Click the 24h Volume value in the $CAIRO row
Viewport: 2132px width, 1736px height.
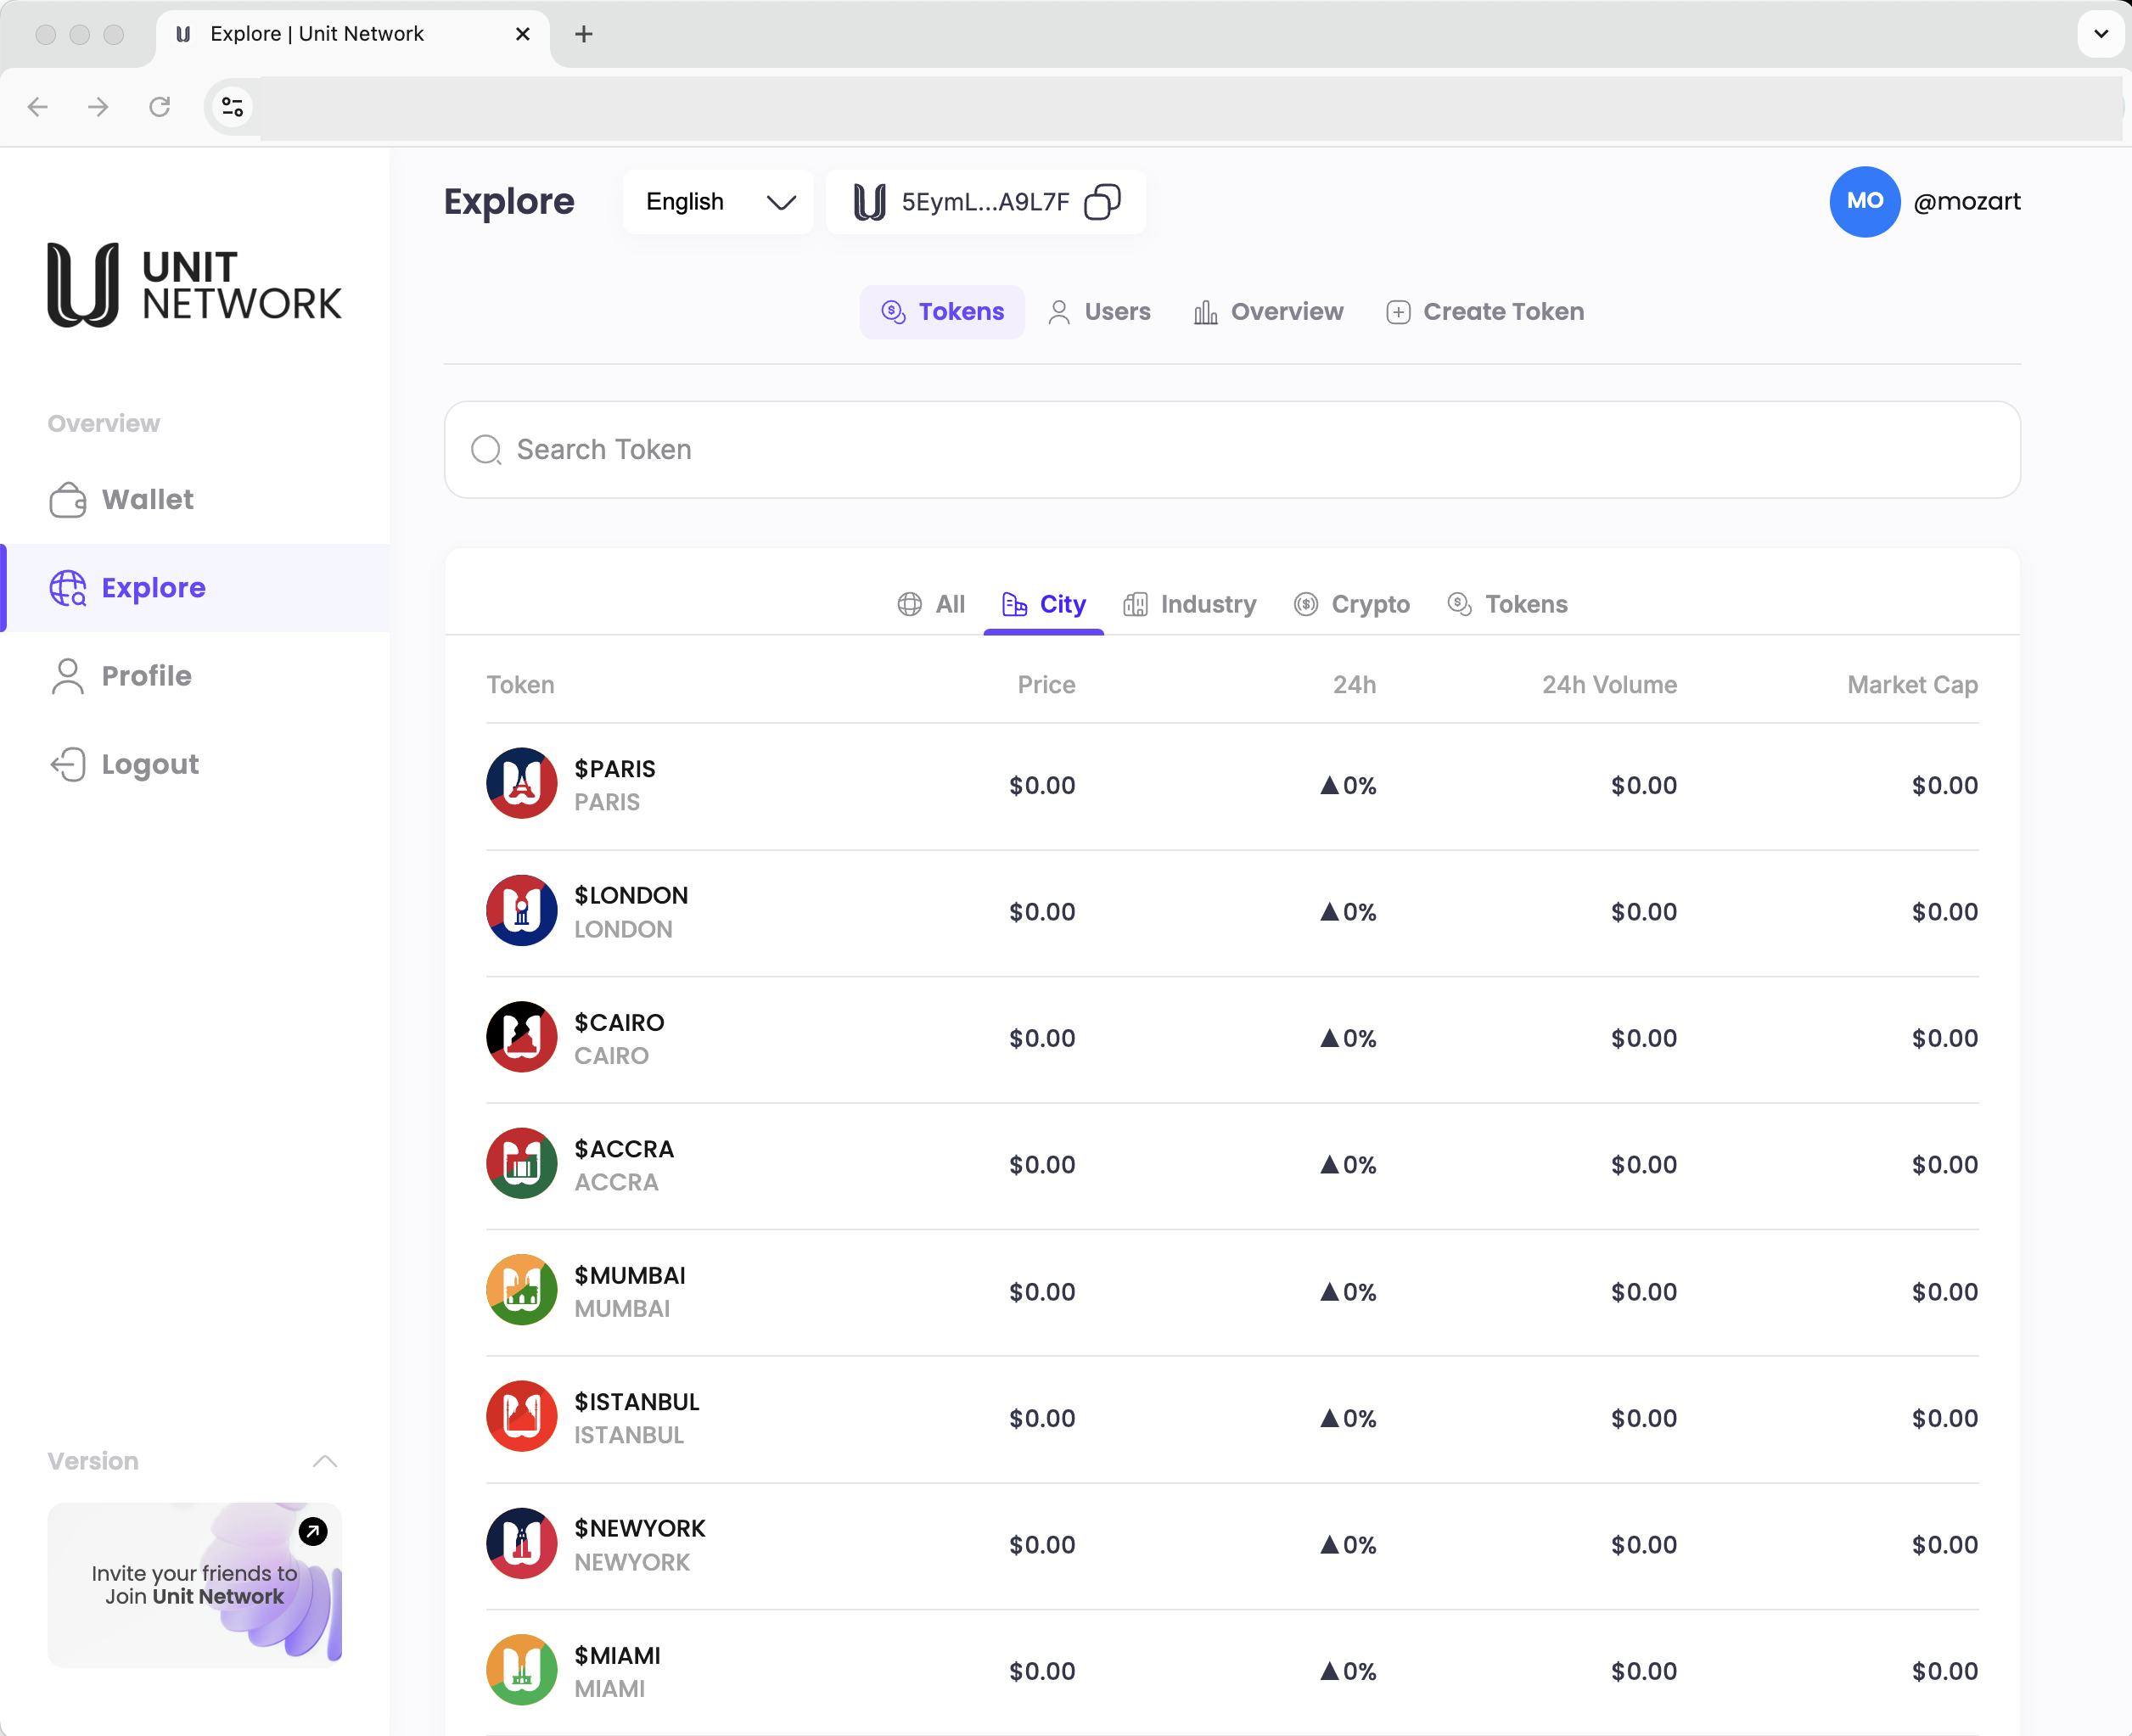[x=1644, y=1038]
